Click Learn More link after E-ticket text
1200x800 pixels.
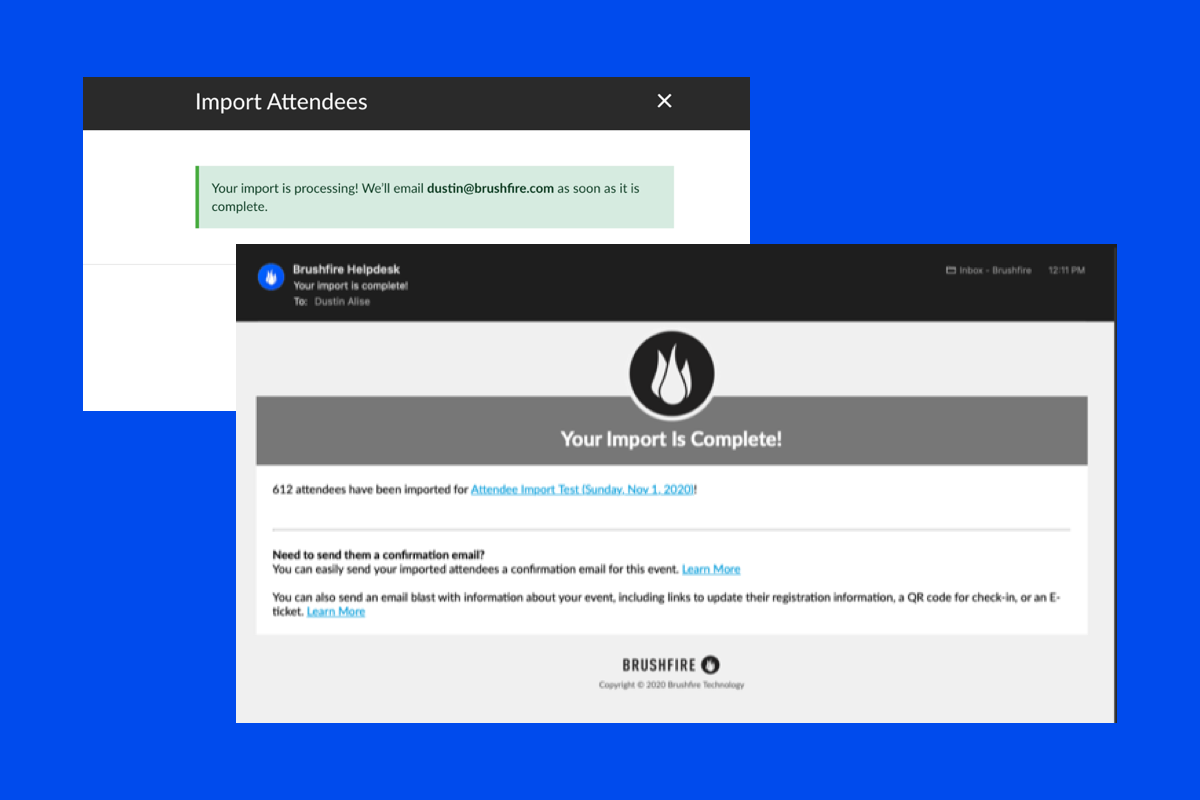point(336,612)
